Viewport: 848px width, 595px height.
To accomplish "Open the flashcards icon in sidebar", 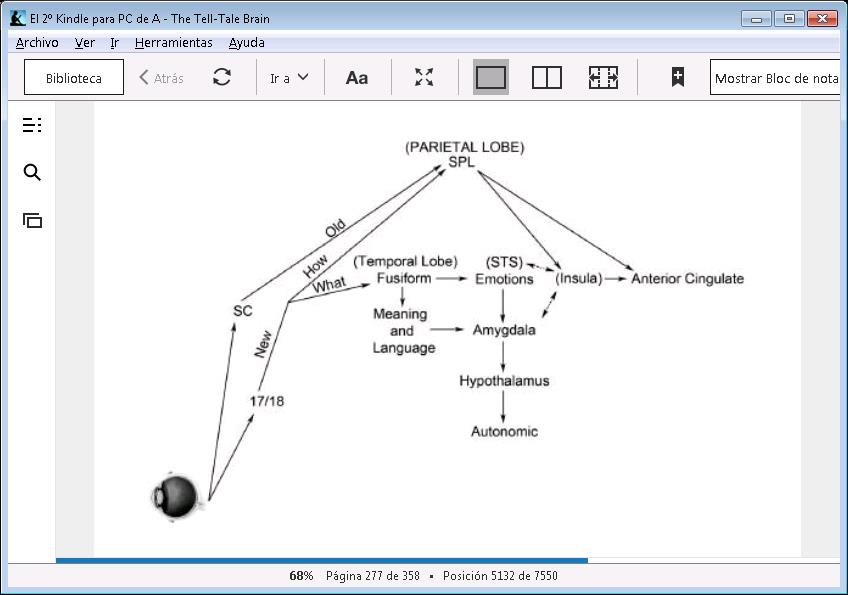I will point(32,221).
